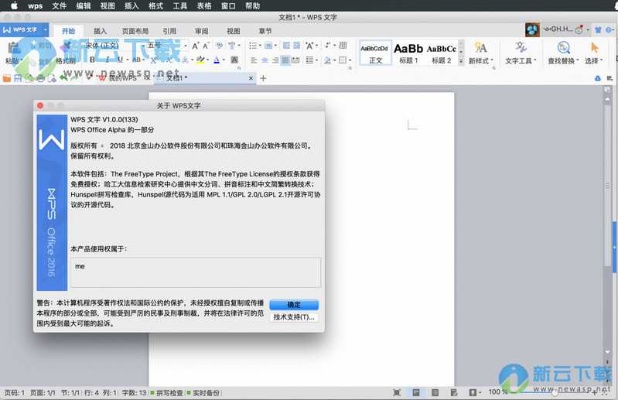Apply the 标题 2 heading style
Viewport: 618px width, 400px height.
441,52
